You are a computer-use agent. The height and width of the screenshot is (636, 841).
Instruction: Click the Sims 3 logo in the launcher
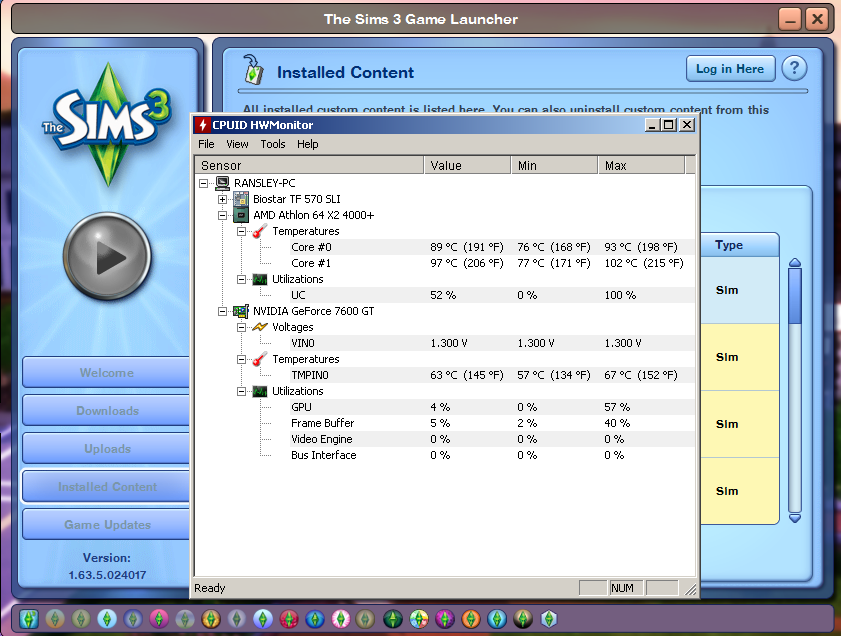coord(107,123)
